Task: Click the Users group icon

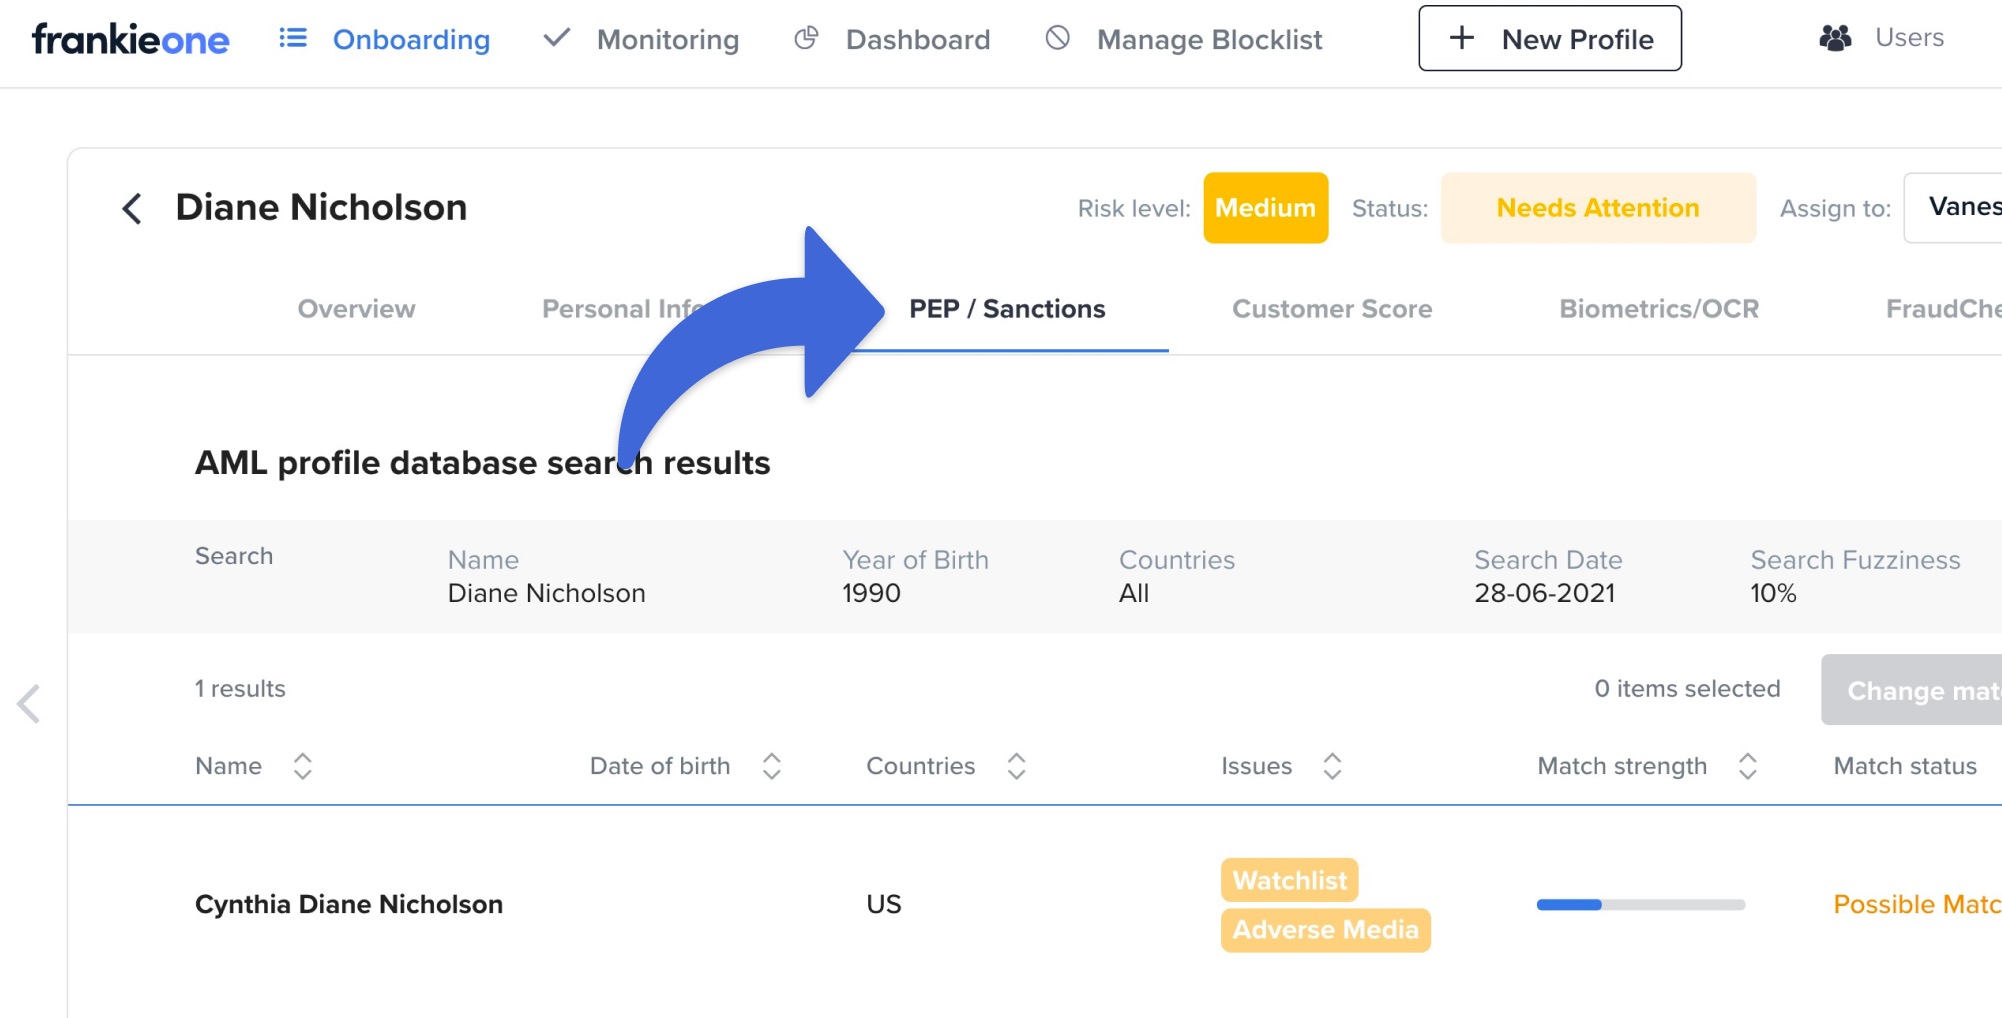Action: coord(1835,38)
